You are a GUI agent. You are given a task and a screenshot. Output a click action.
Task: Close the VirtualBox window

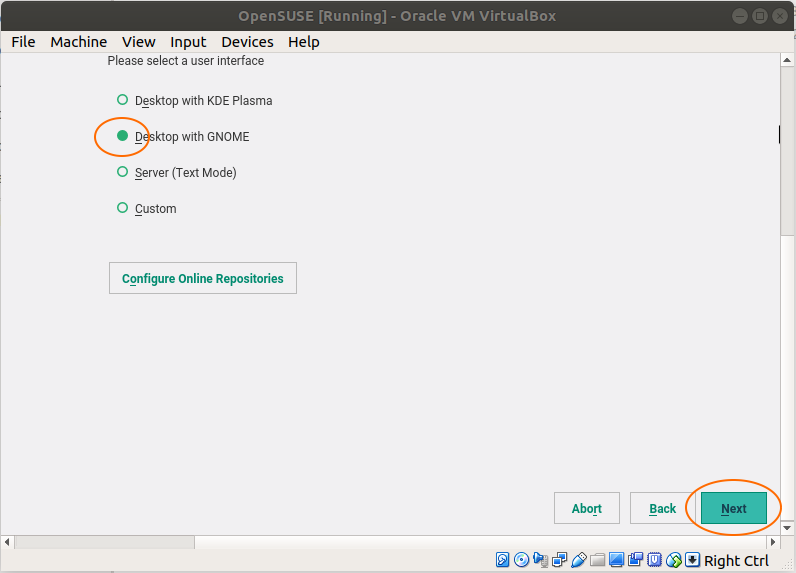pyautogui.click(x=780, y=16)
